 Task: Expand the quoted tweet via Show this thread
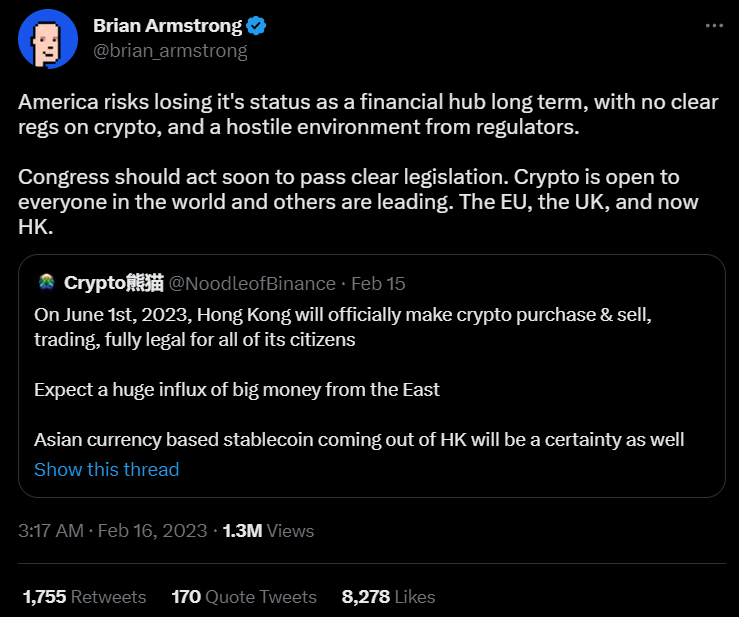click(x=107, y=469)
